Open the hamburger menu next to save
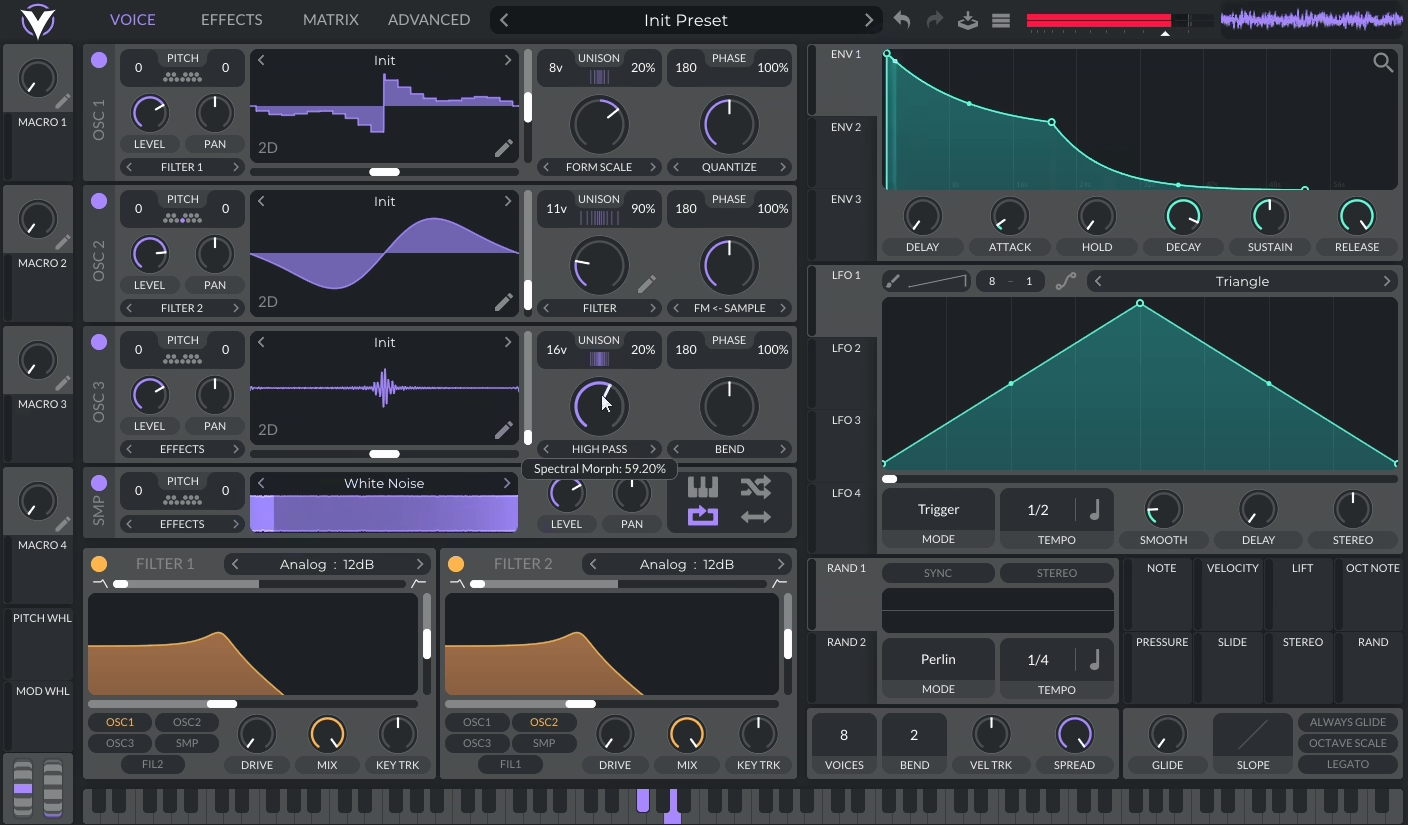The height and width of the screenshot is (825, 1408). [x=1000, y=20]
